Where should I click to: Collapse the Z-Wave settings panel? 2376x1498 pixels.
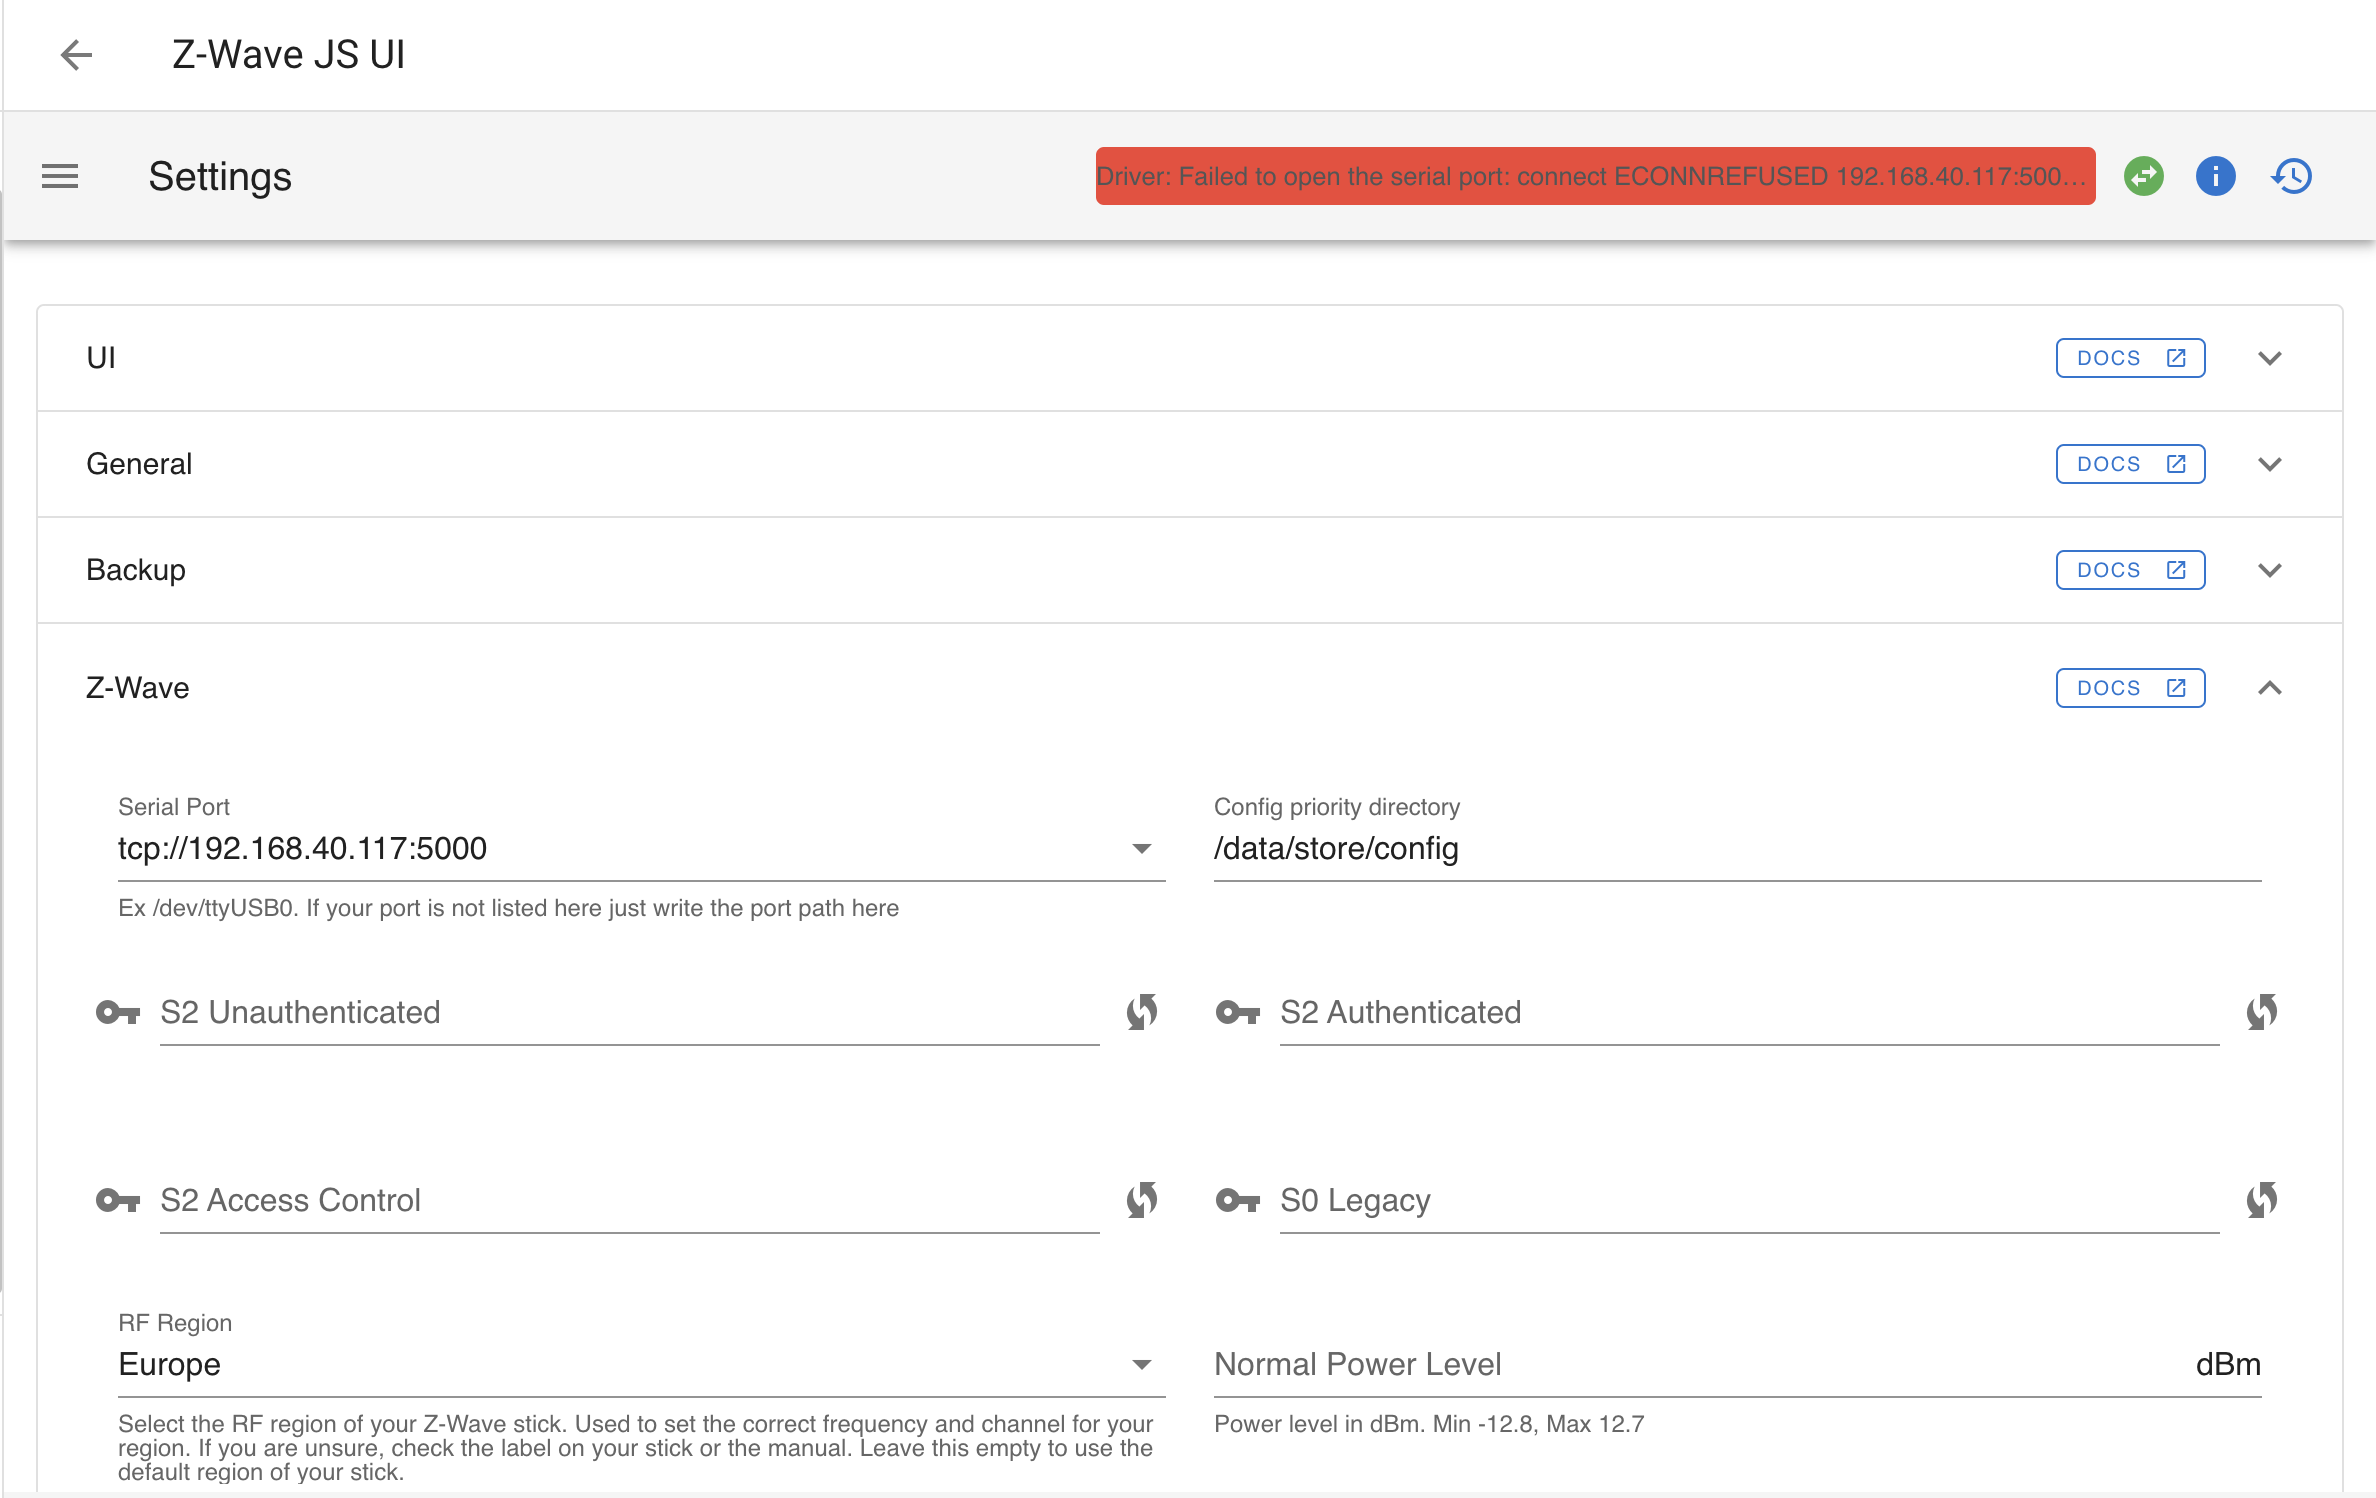click(2270, 688)
